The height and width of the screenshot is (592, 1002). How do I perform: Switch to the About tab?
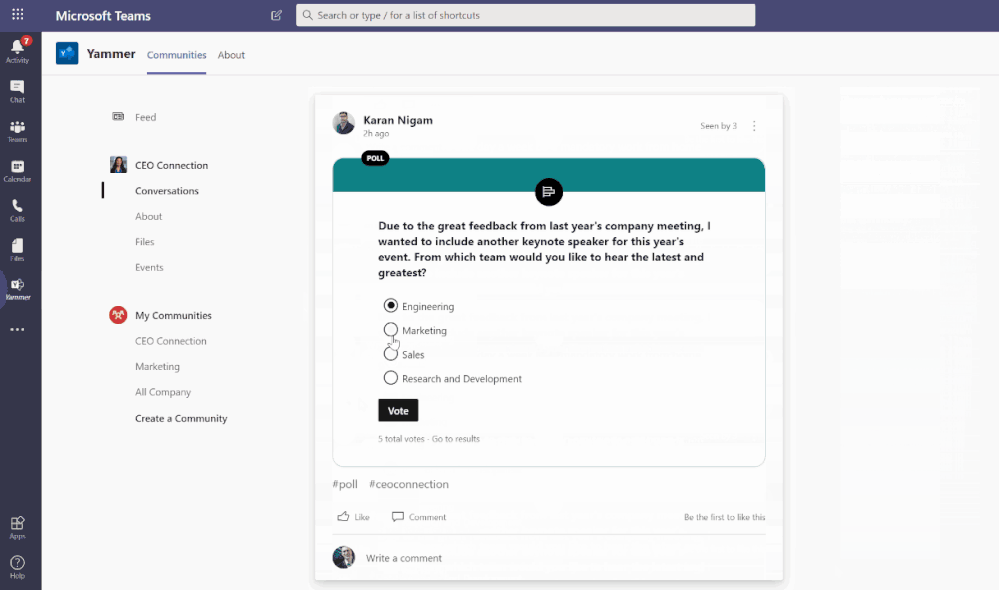tap(231, 55)
